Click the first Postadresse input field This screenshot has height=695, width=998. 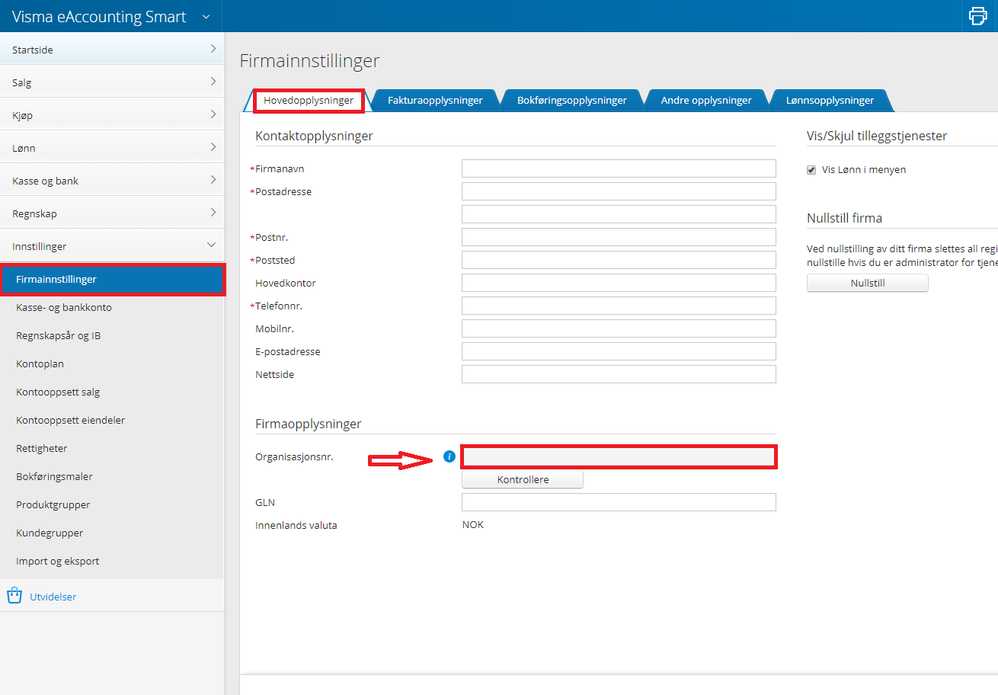[619, 192]
